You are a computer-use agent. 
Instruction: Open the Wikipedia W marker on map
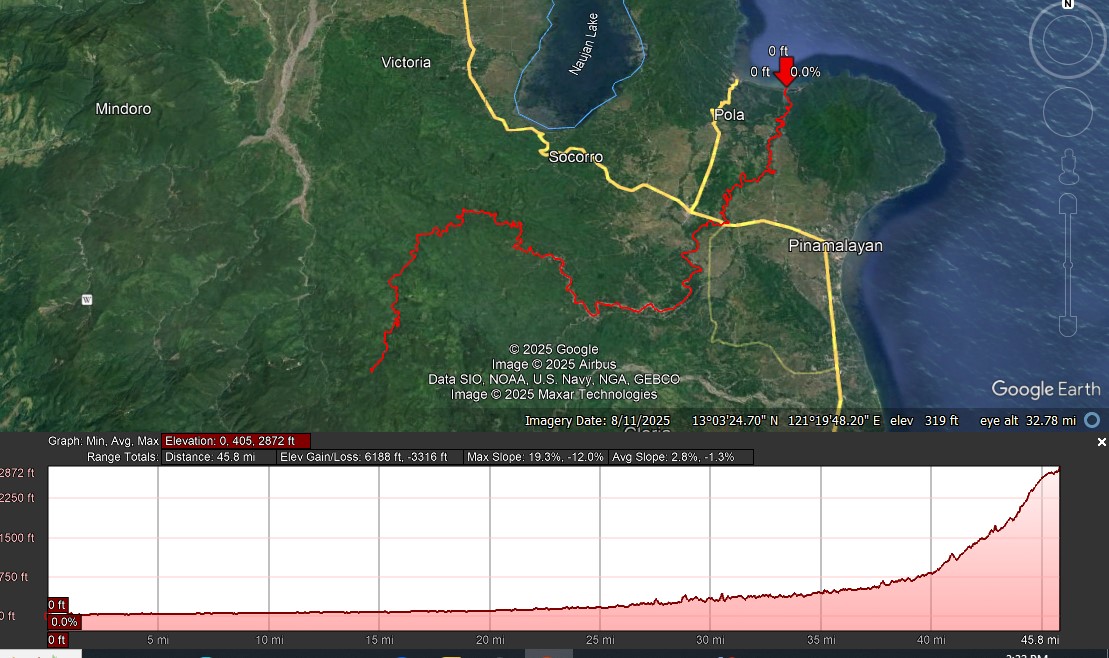click(x=87, y=300)
